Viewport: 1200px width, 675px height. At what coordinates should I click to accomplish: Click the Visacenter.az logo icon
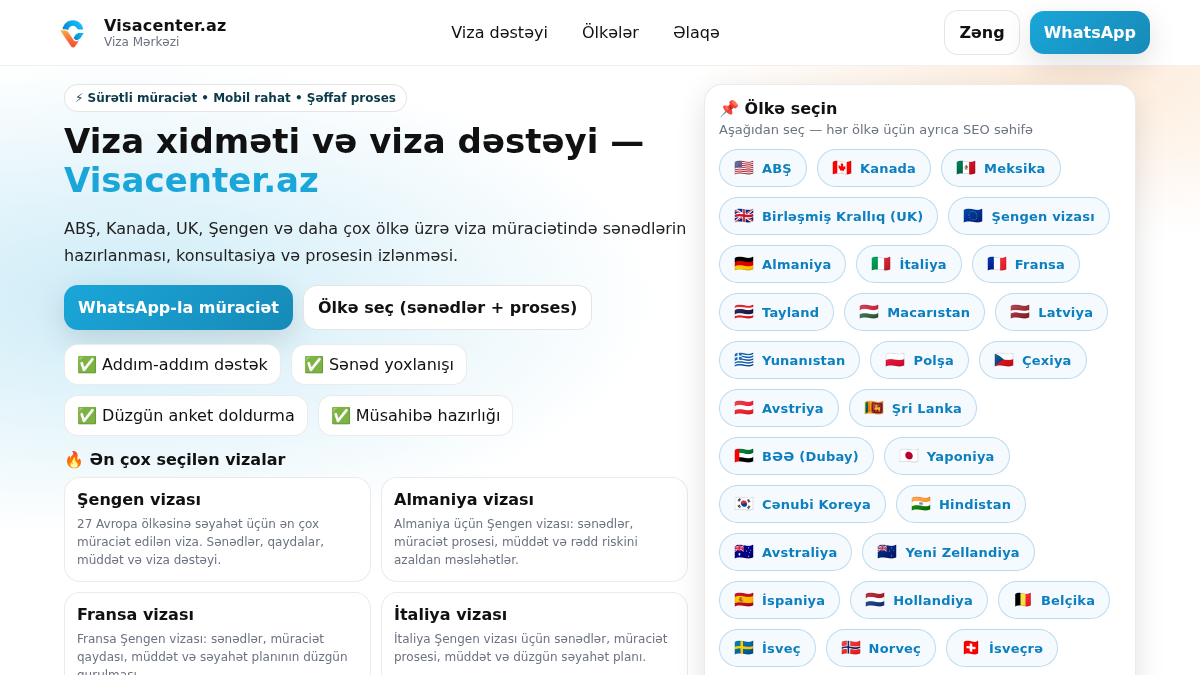[72, 33]
